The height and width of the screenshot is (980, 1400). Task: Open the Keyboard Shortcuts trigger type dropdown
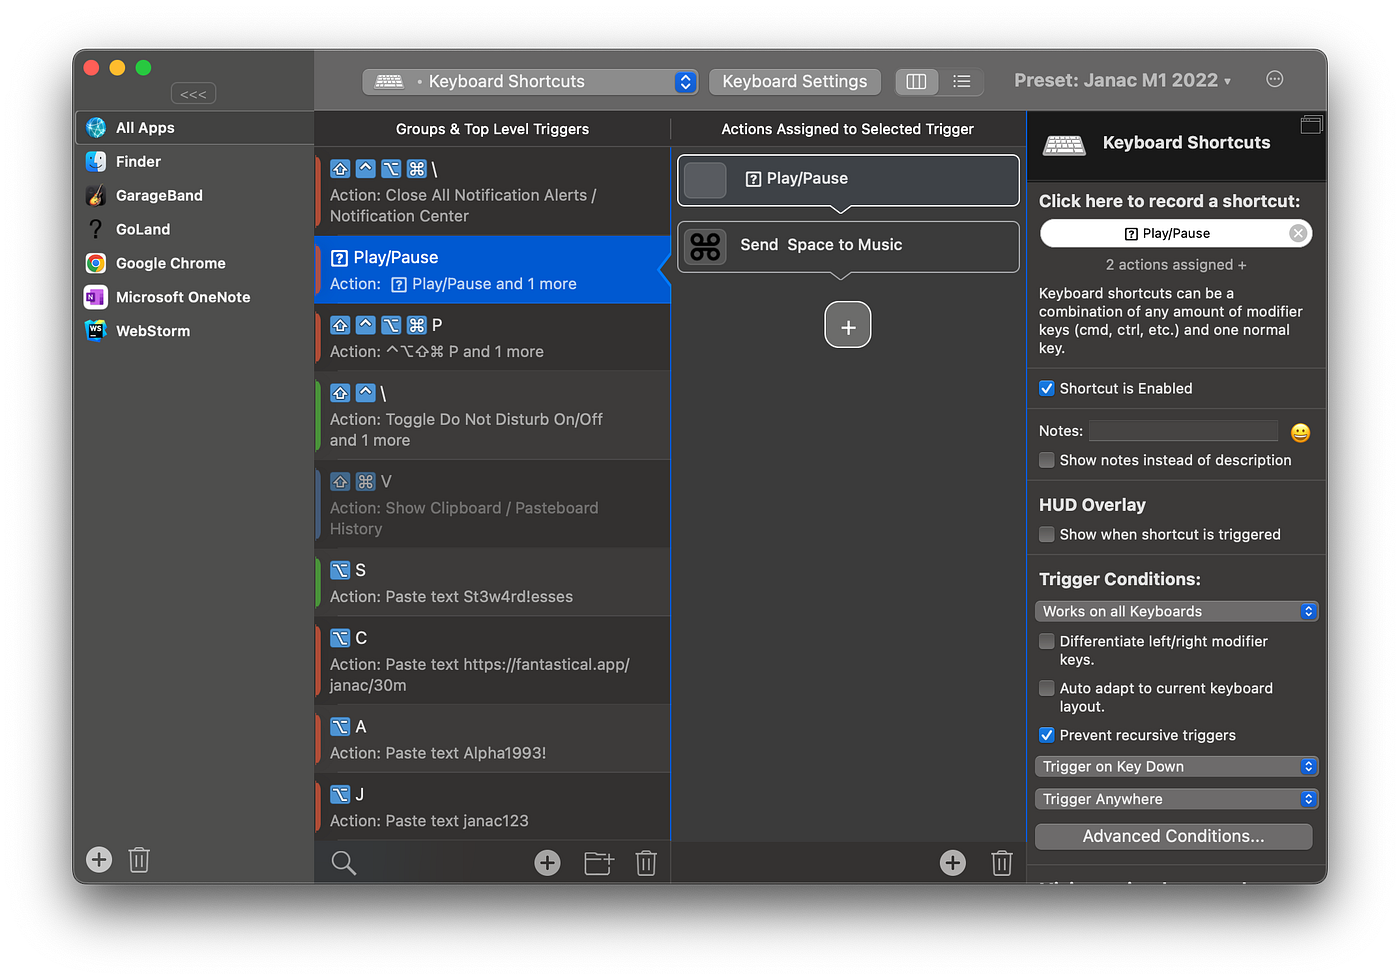coord(530,81)
